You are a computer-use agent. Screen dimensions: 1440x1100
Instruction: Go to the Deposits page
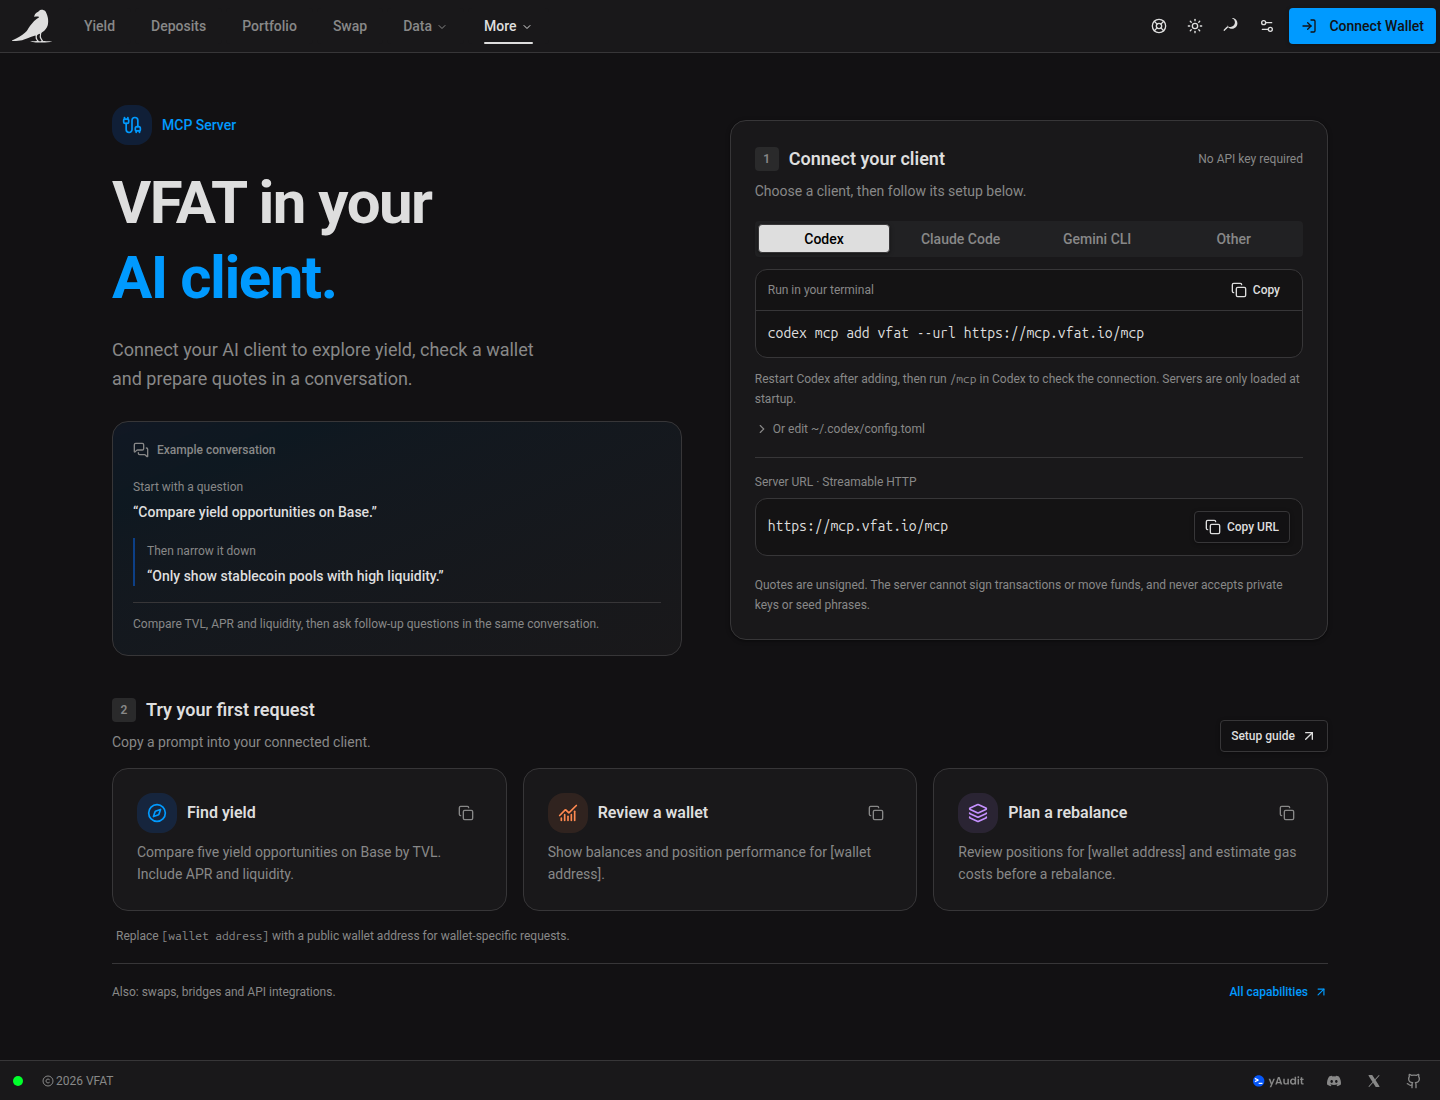(x=178, y=26)
